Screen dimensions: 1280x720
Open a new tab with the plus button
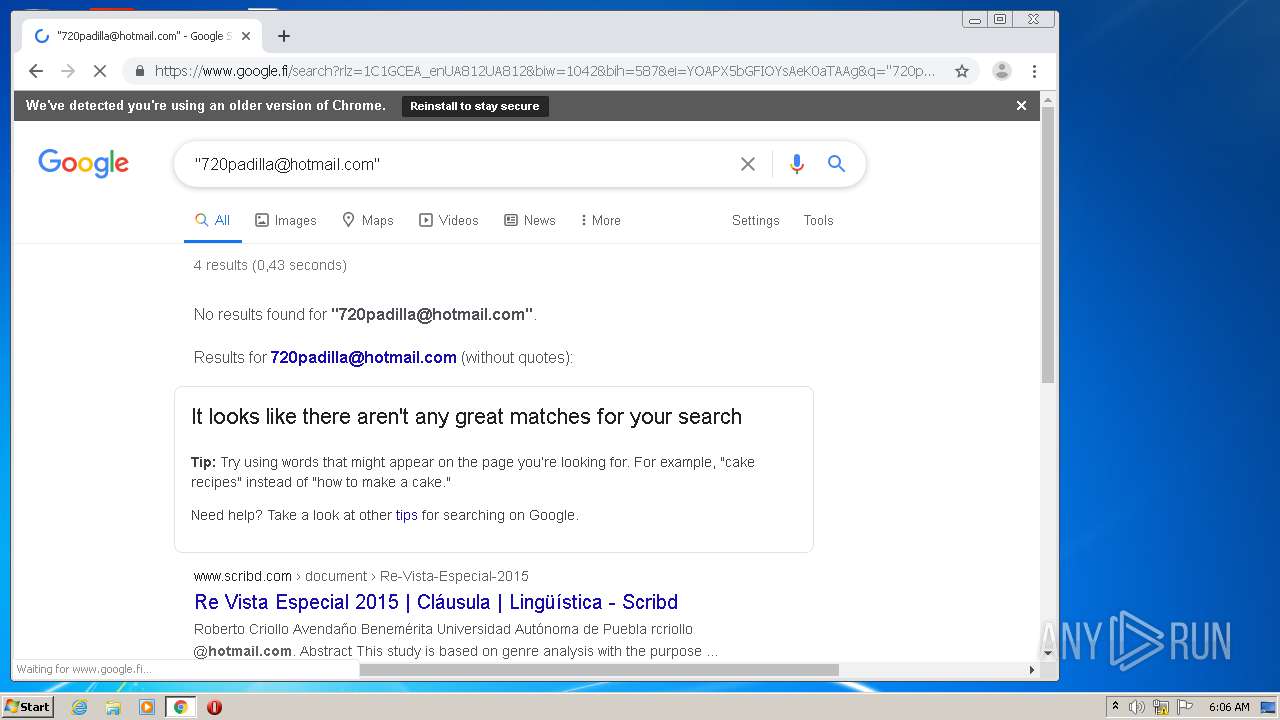pyautogui.click(x=284, y=36)
